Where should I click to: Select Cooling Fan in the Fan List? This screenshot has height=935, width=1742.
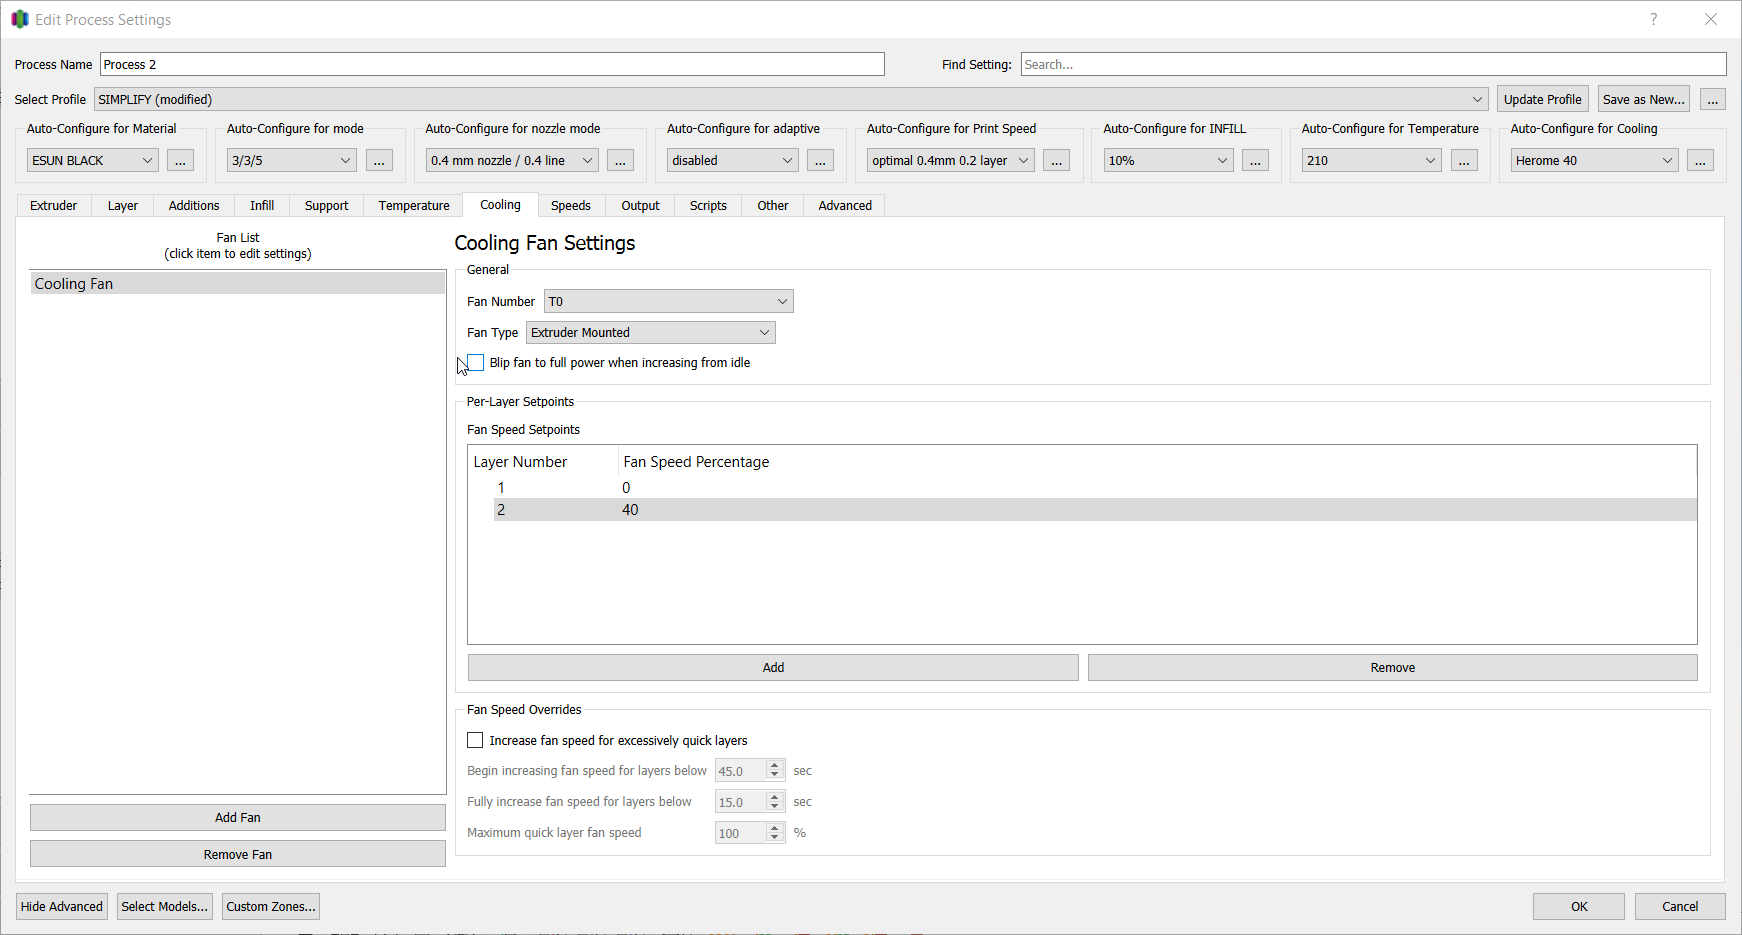coord(238,283)
